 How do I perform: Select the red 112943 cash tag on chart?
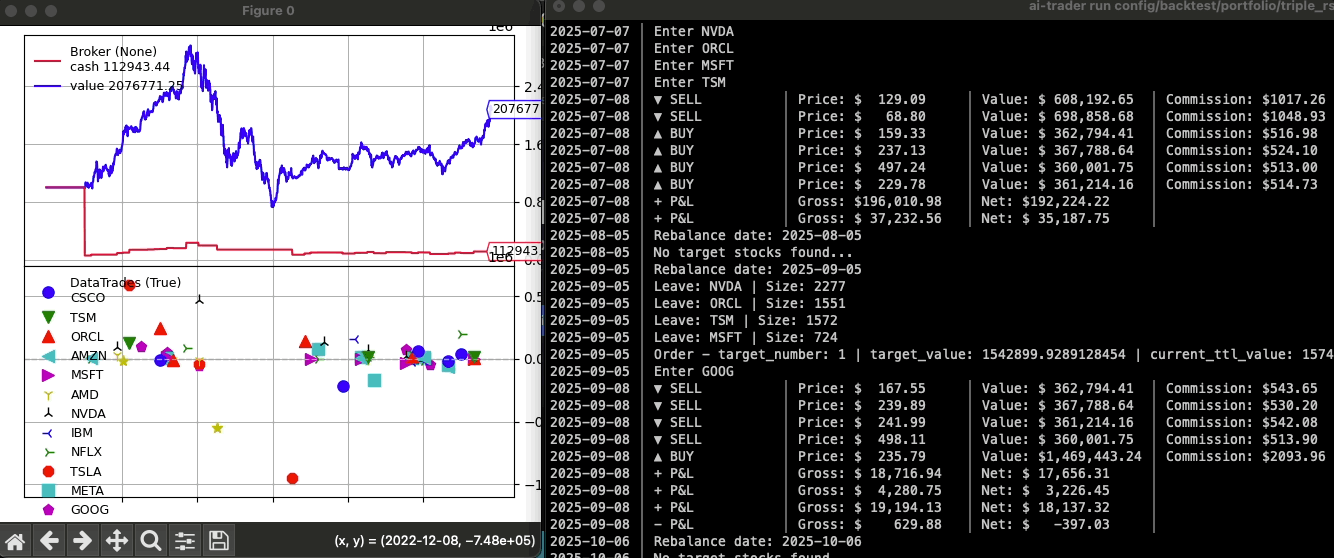tap(513, 250)
